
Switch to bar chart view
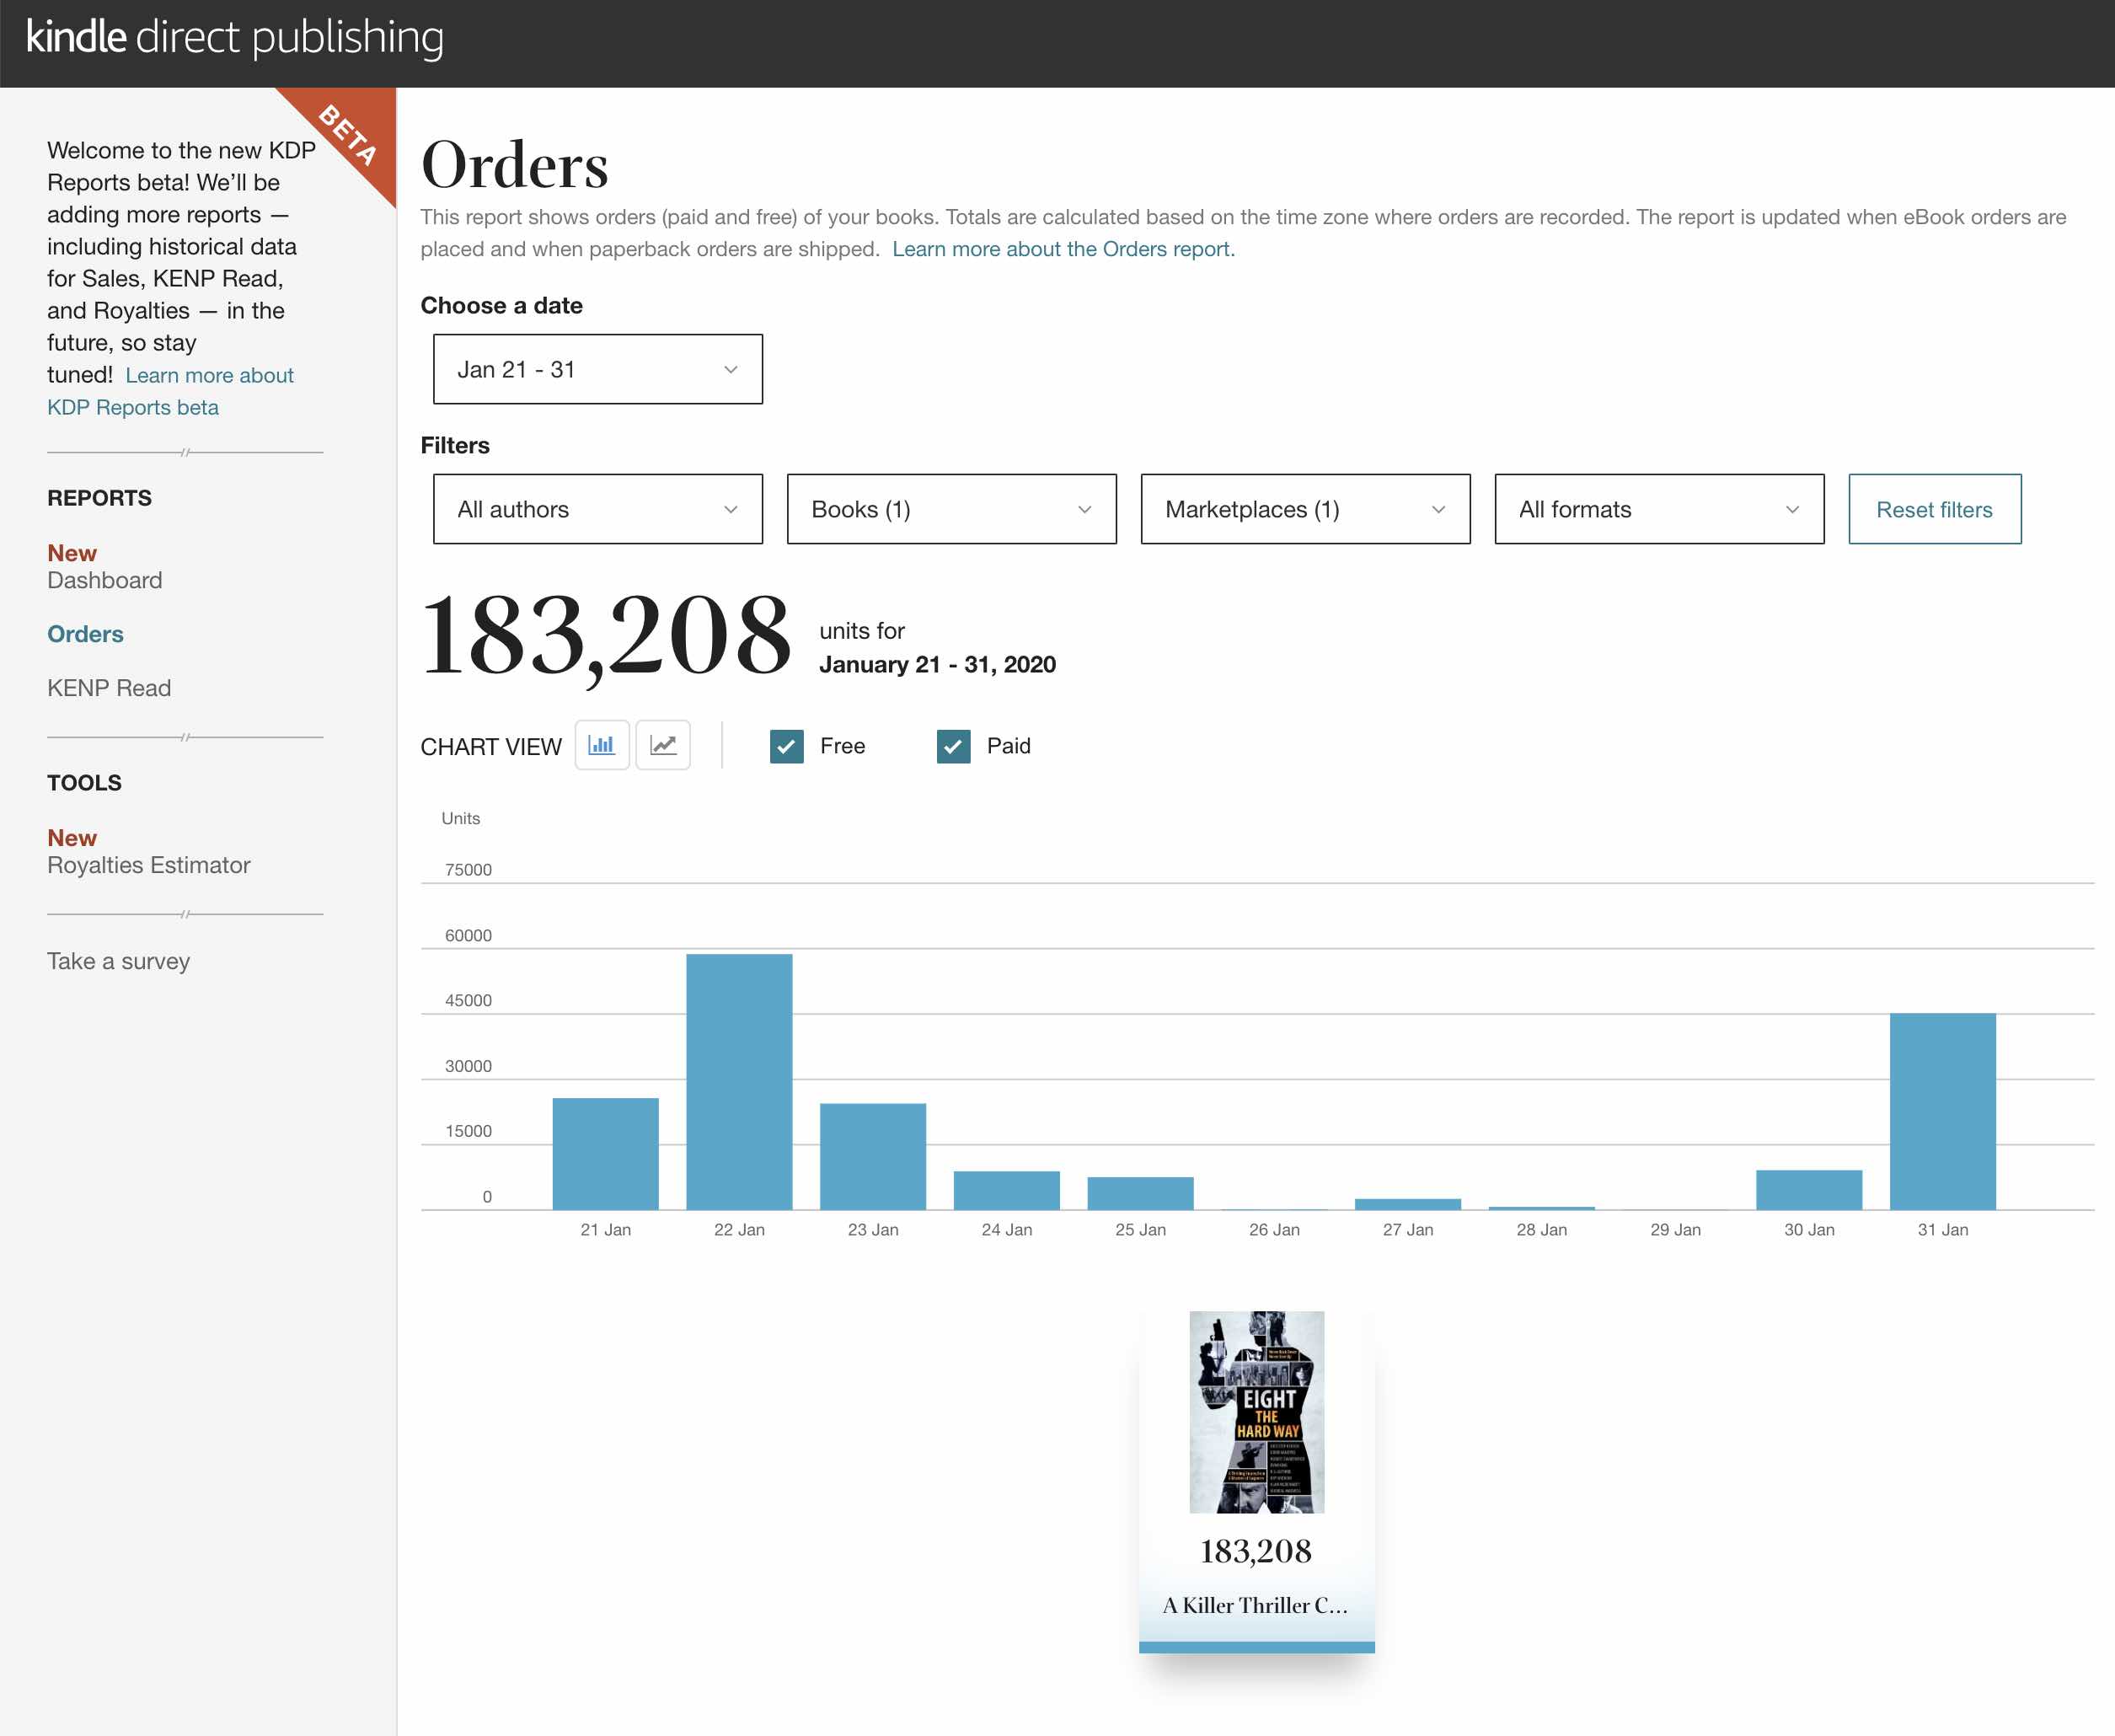coord(601,745)
